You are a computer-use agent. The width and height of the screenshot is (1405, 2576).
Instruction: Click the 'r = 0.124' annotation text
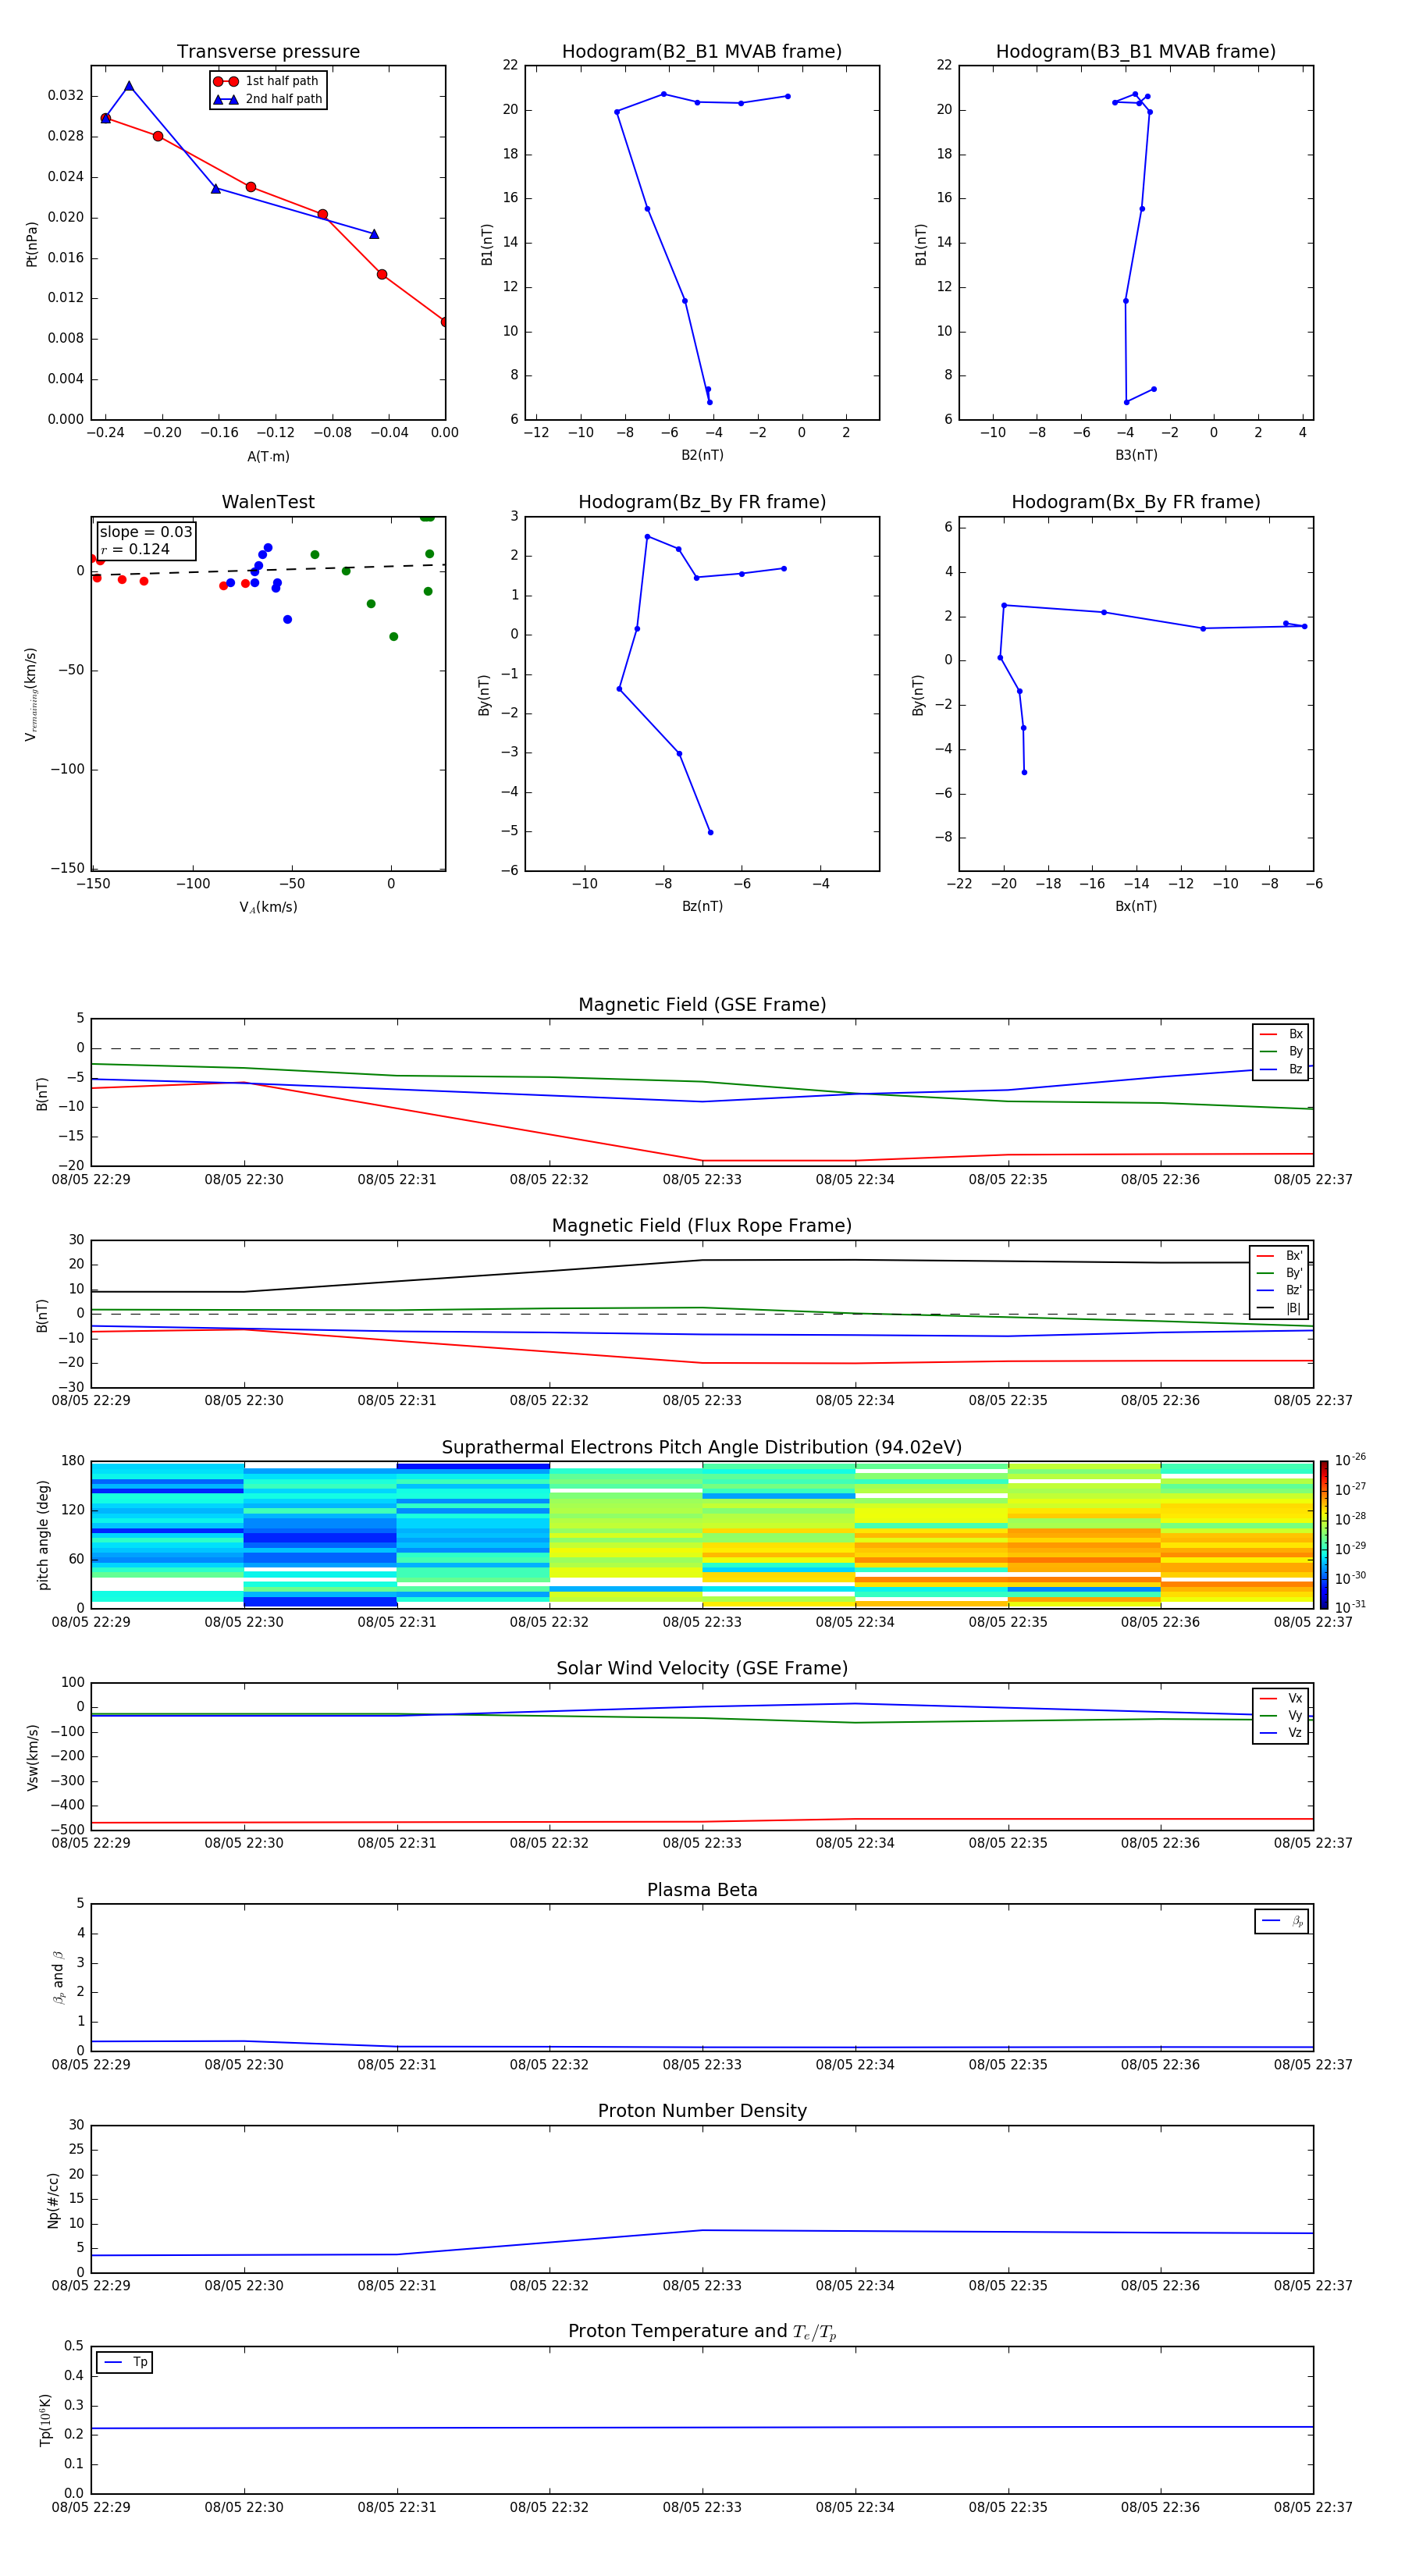point(135,549)
